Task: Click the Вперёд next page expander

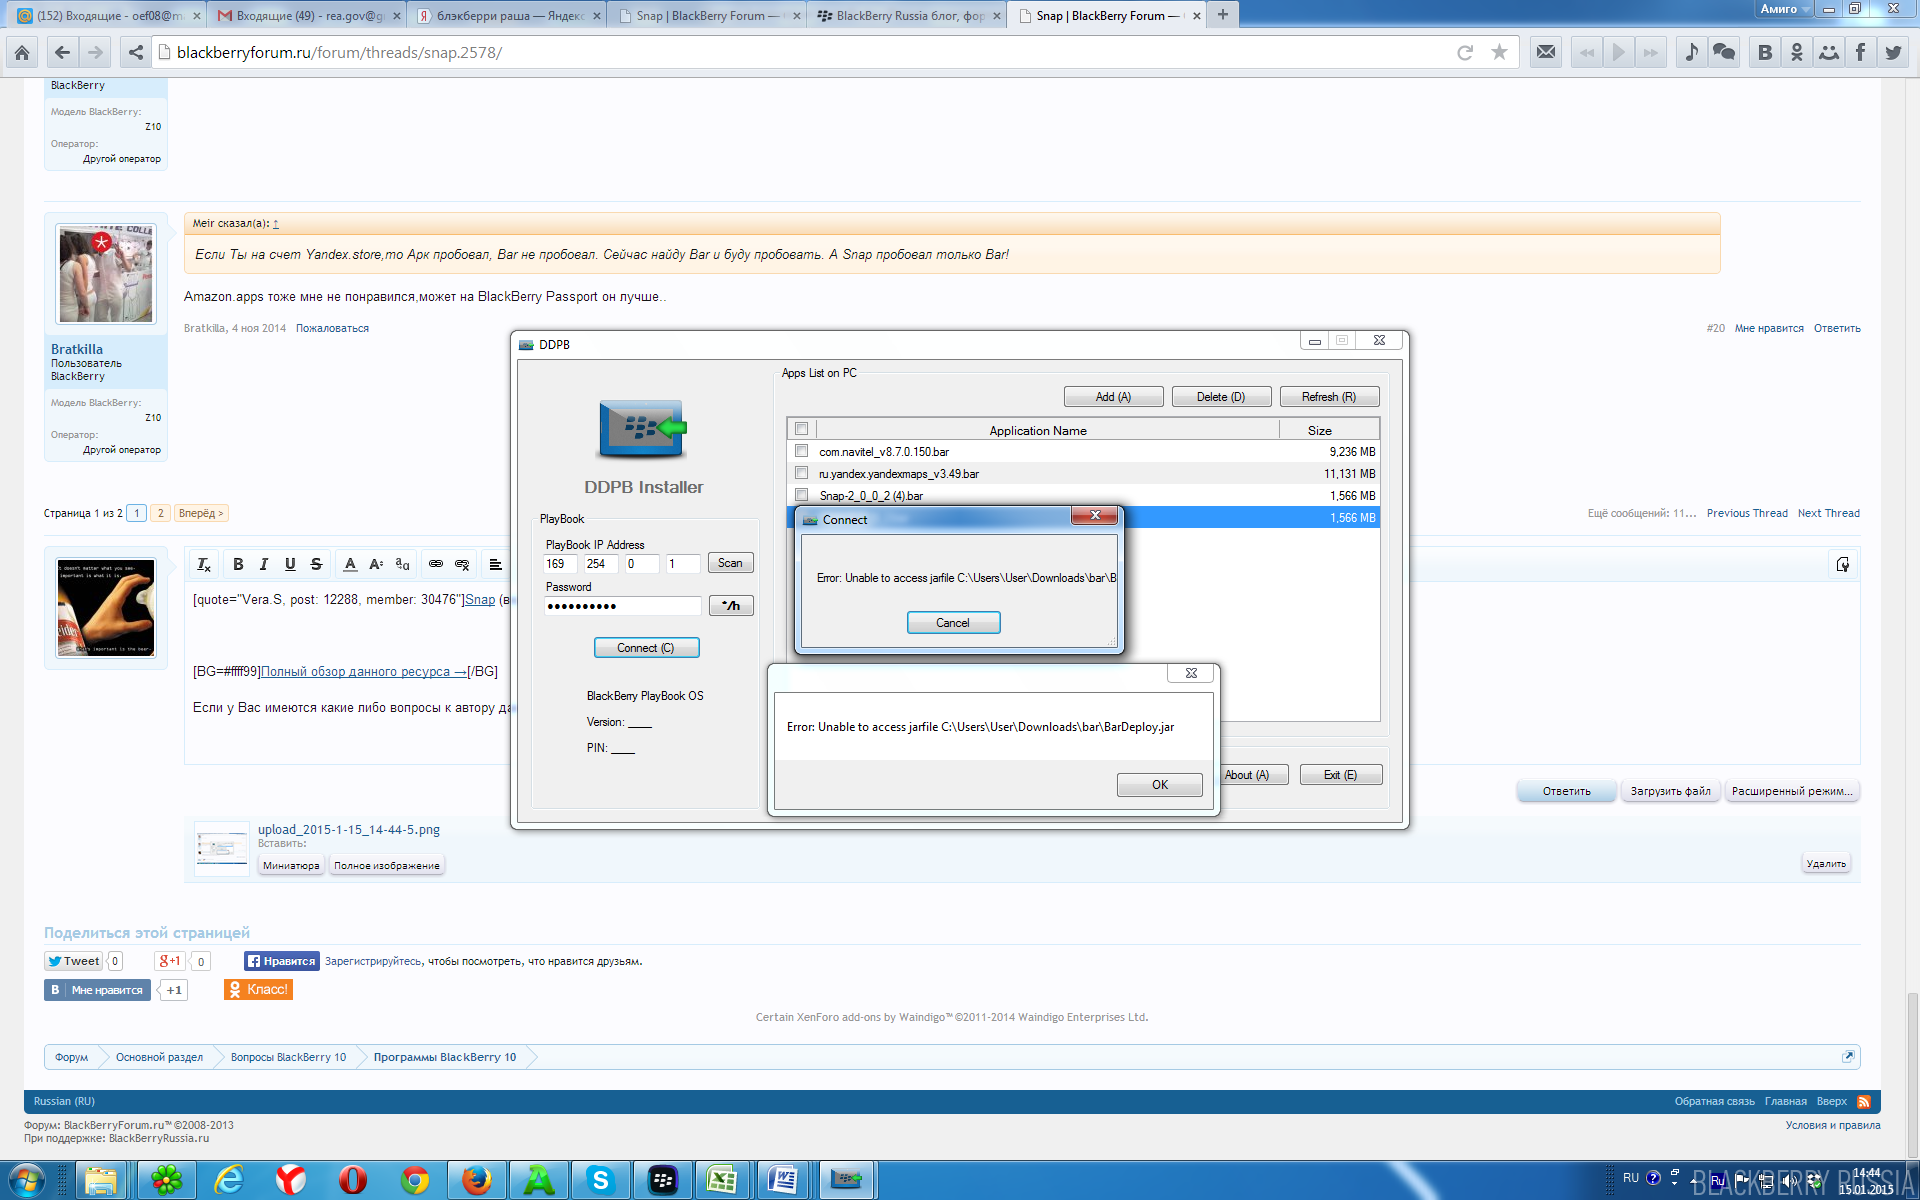Action: (x=201, y=513)
